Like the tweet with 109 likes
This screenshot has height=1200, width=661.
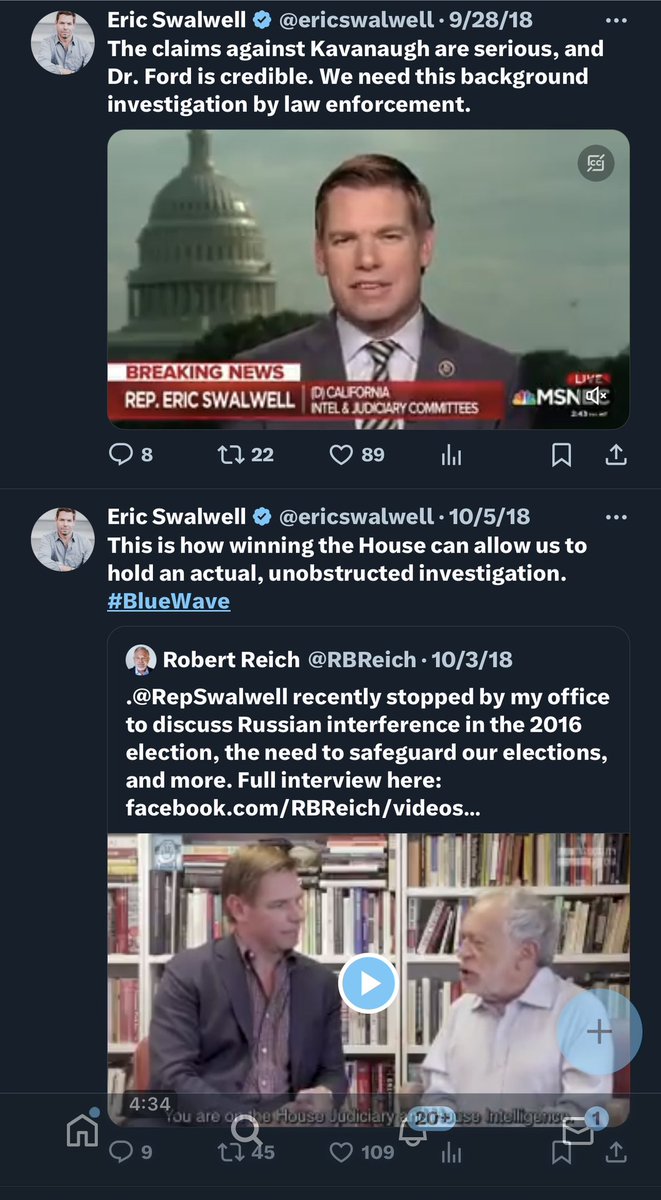pyautogui.click(x=342, y=1152)
